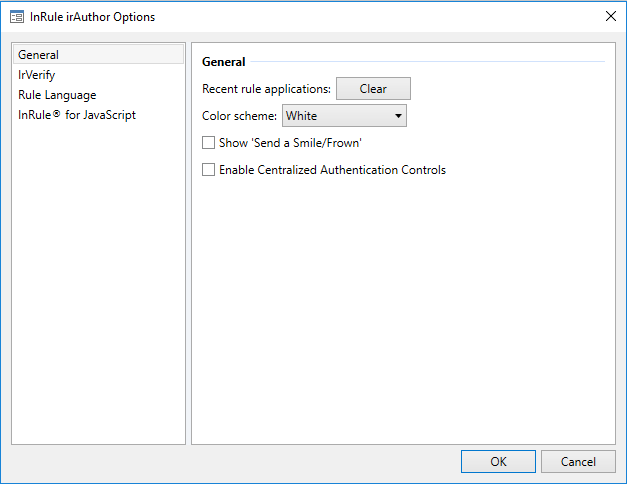Clear the recent rule applications list
Viewport: 627px width, 484px height.
[x=372, y=89]
